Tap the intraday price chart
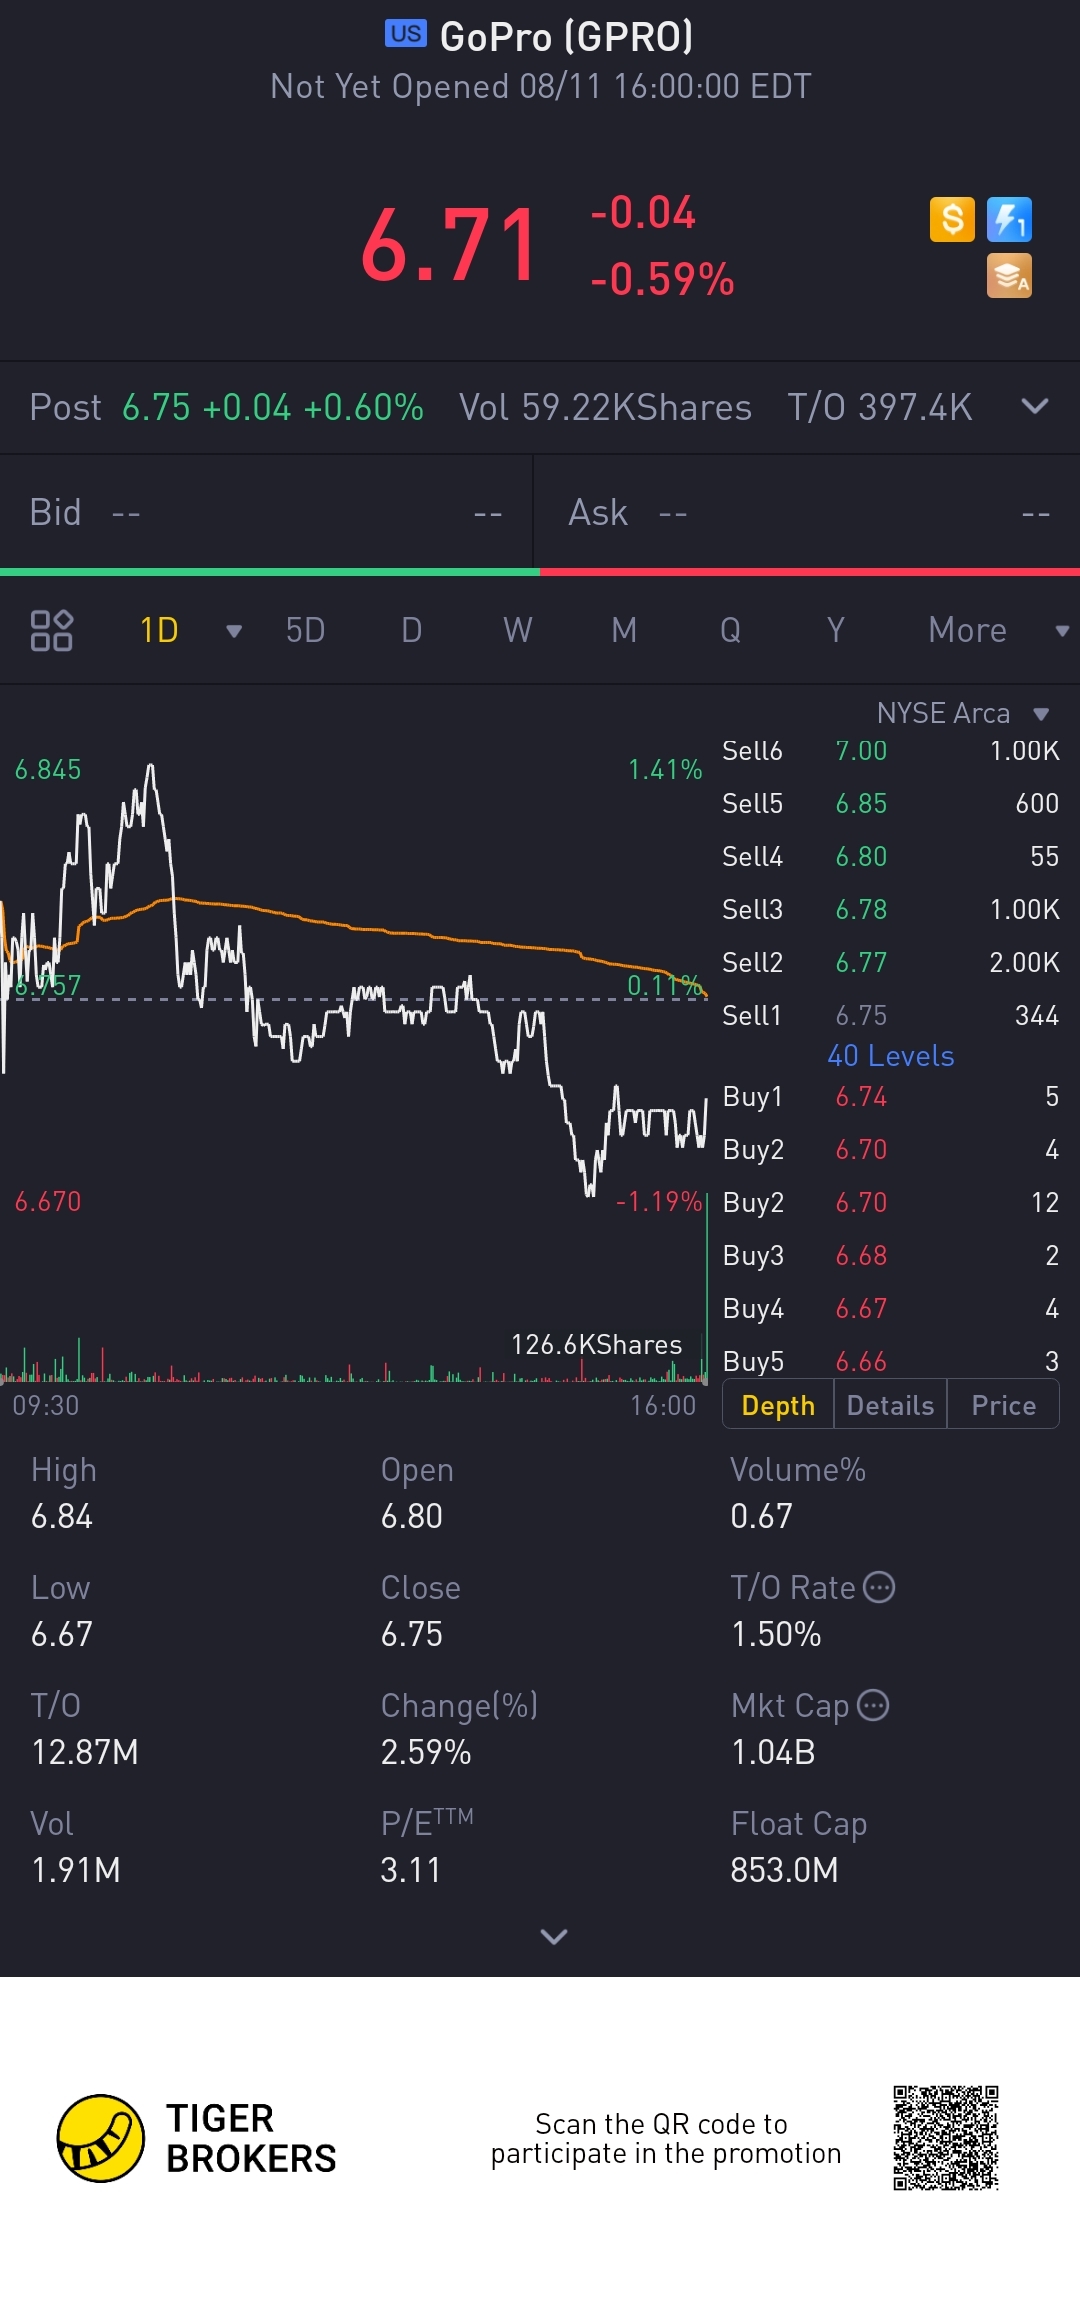 click(355, 980)
